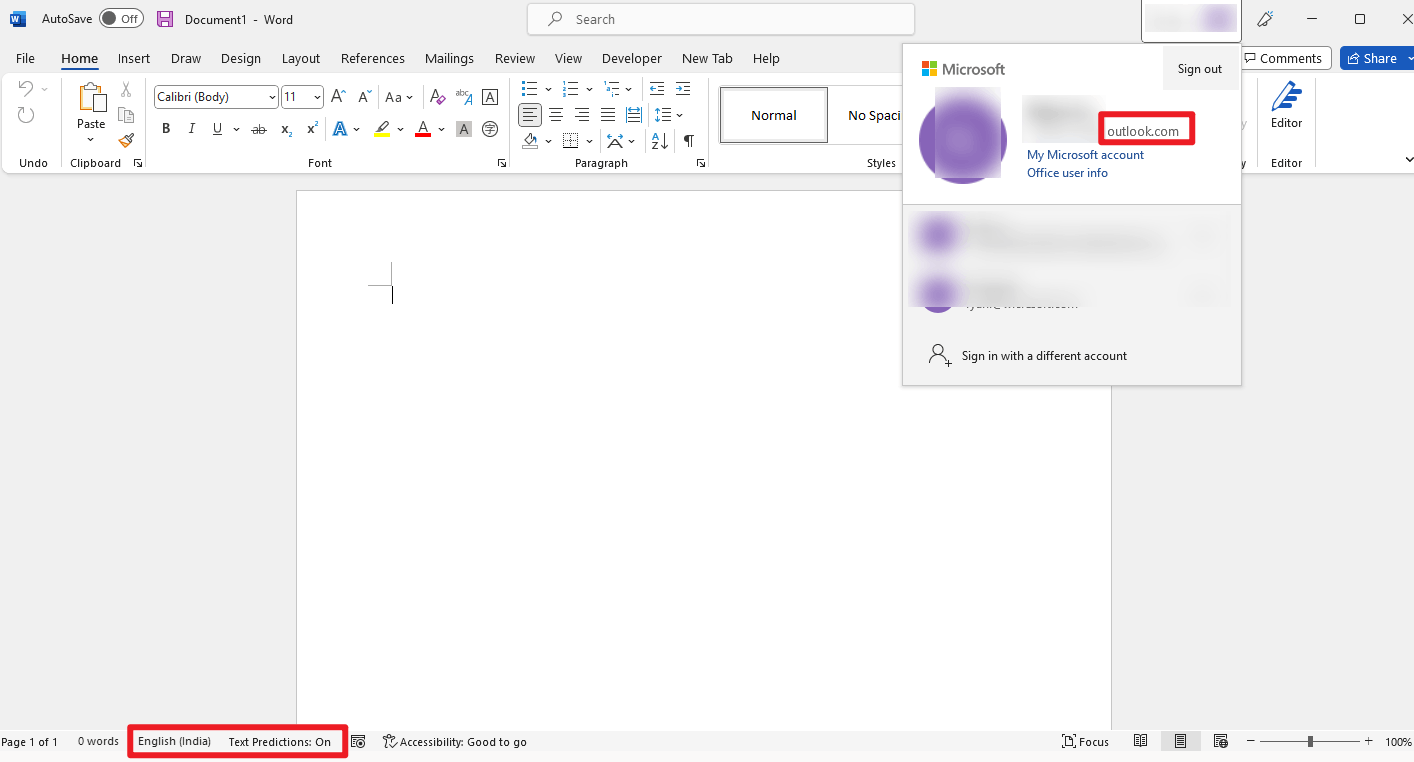Click Sign in with a different account
The height and width of the screenshot is (762, 1414).
click(x=1044, y=356)
